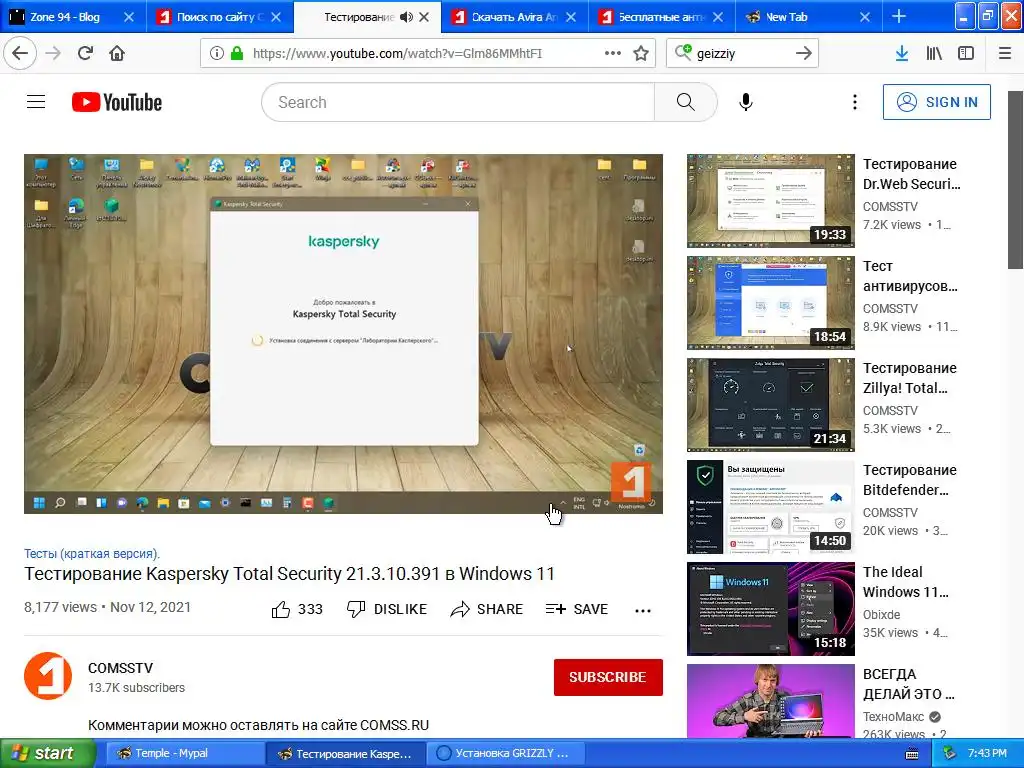Open the browser library icon
Viewport: 1024px width, 768px height.
tap(934, 54)
